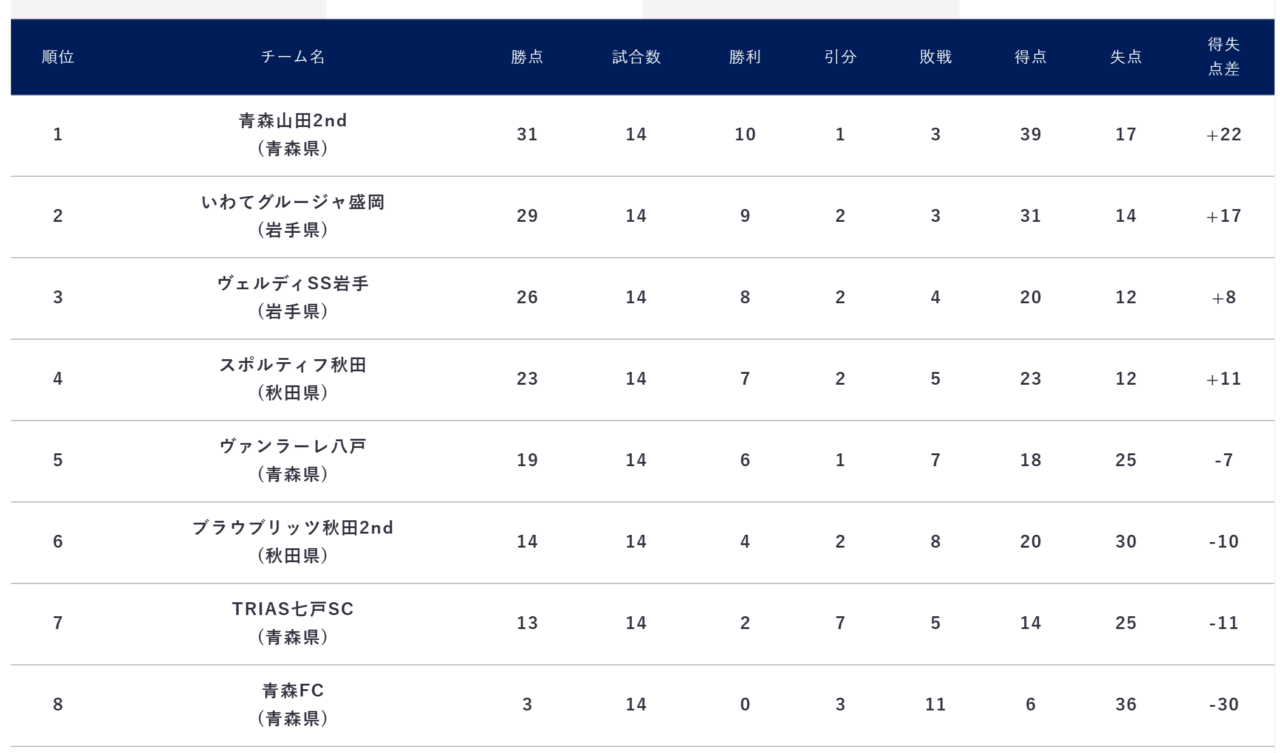
Task: Click the 得失点差 column header
Action: click(1224, 57)
